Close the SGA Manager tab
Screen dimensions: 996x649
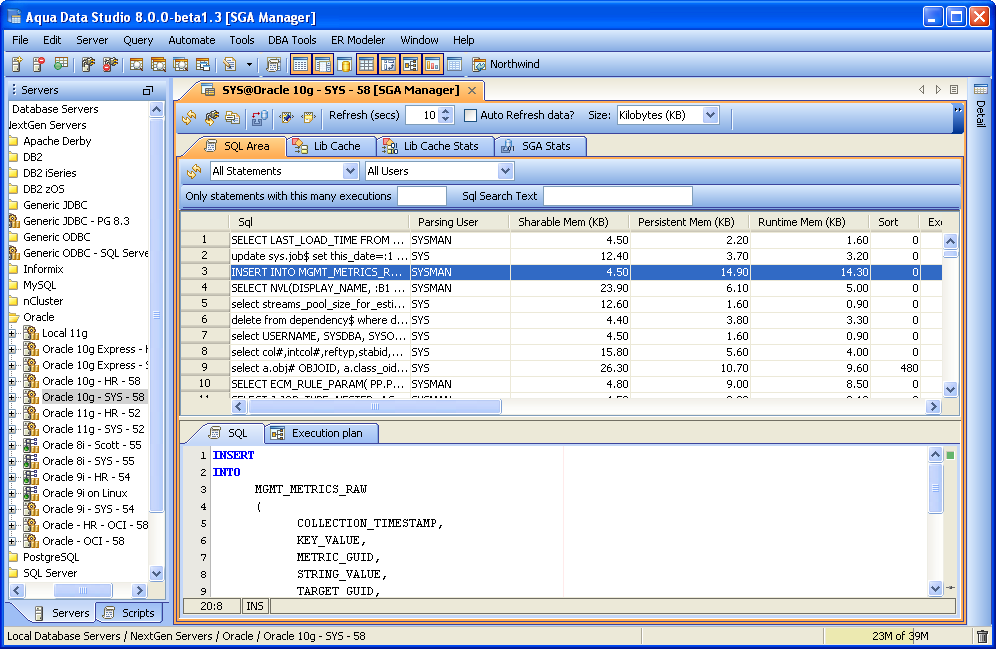coord(472,90)
